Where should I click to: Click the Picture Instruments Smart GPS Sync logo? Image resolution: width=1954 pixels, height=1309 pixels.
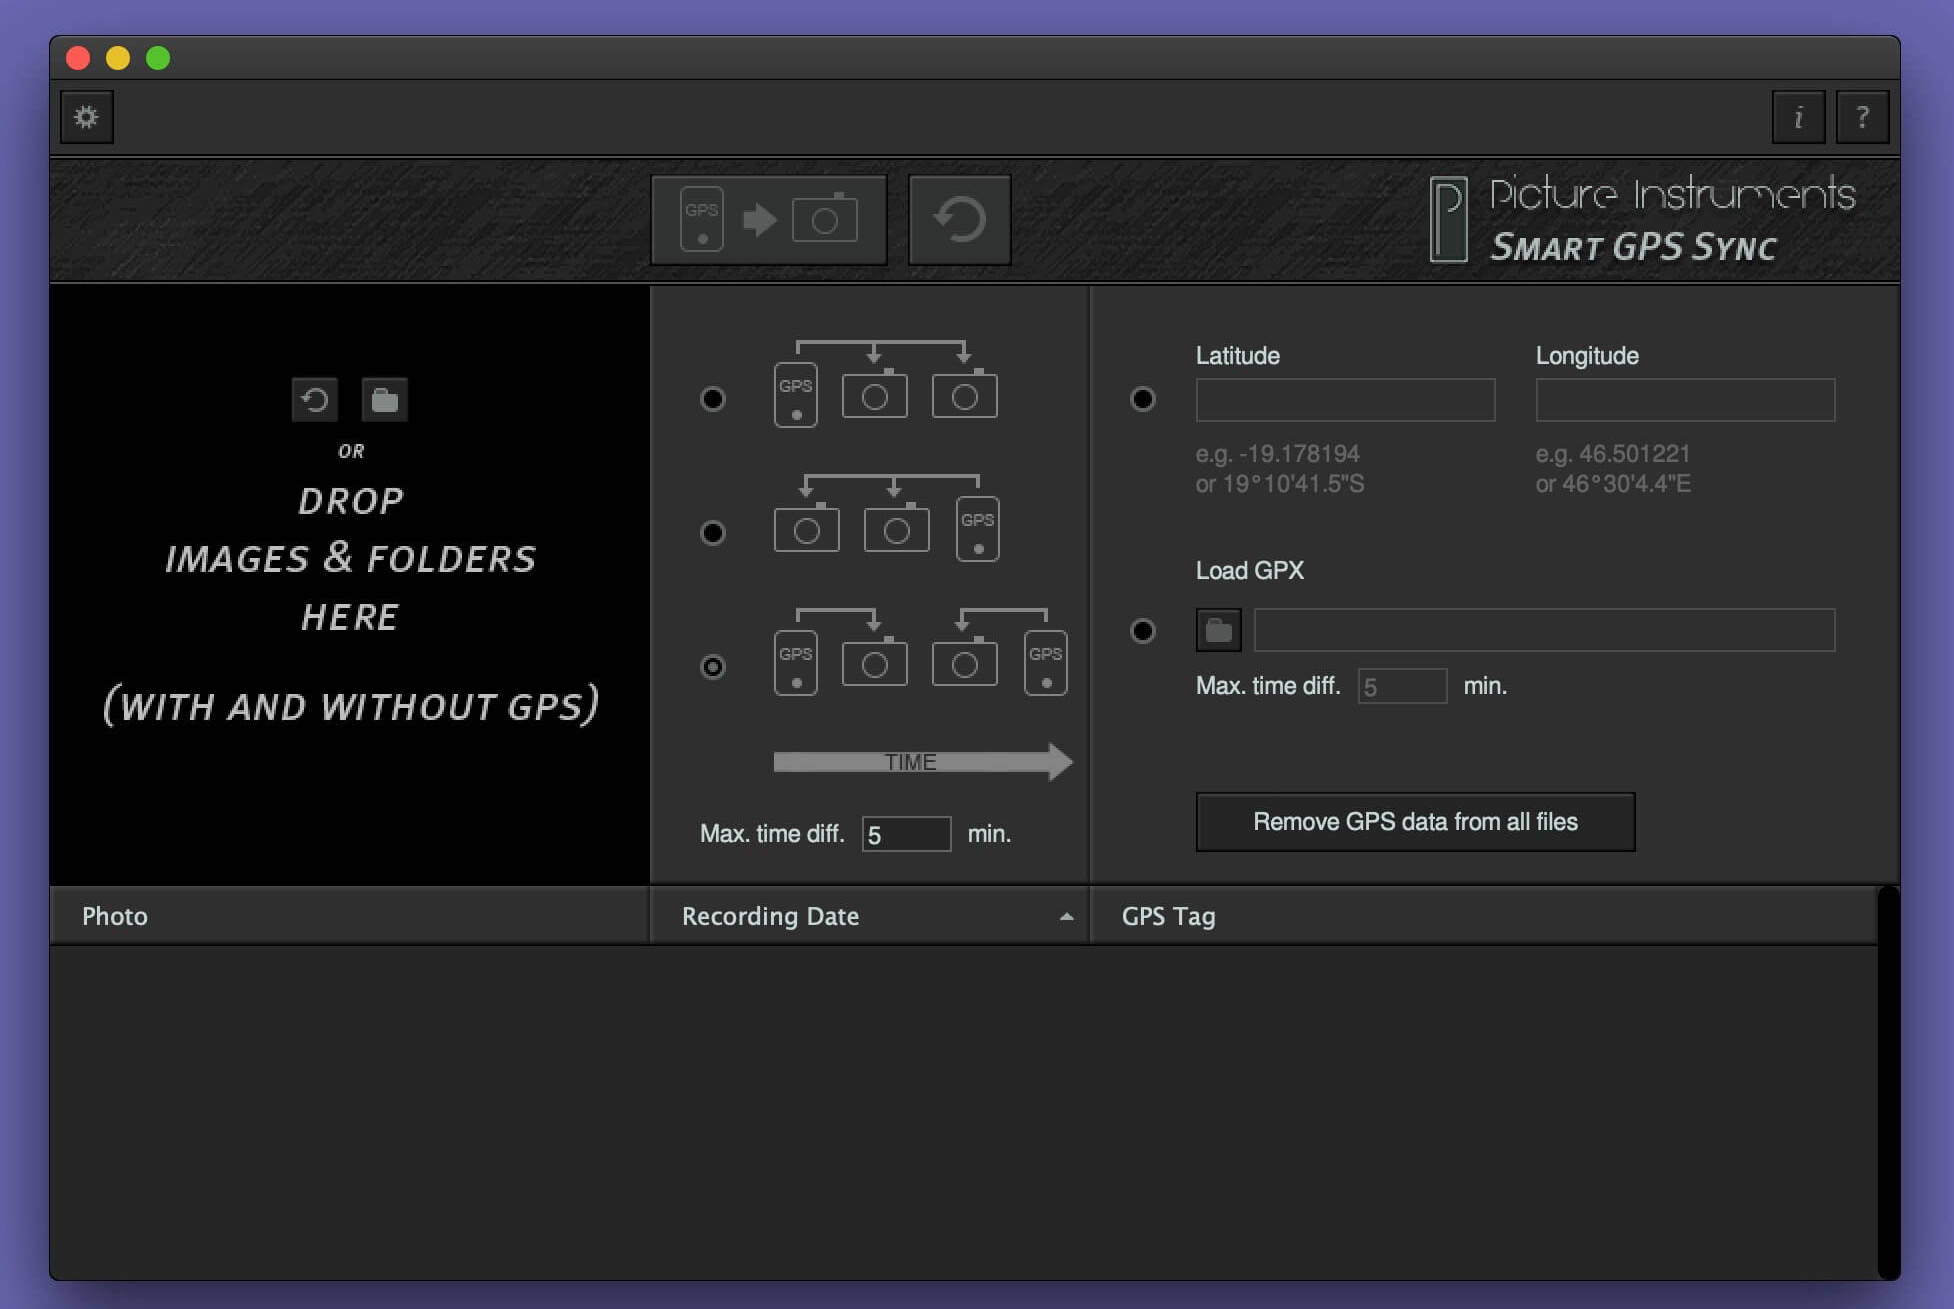1642,220
